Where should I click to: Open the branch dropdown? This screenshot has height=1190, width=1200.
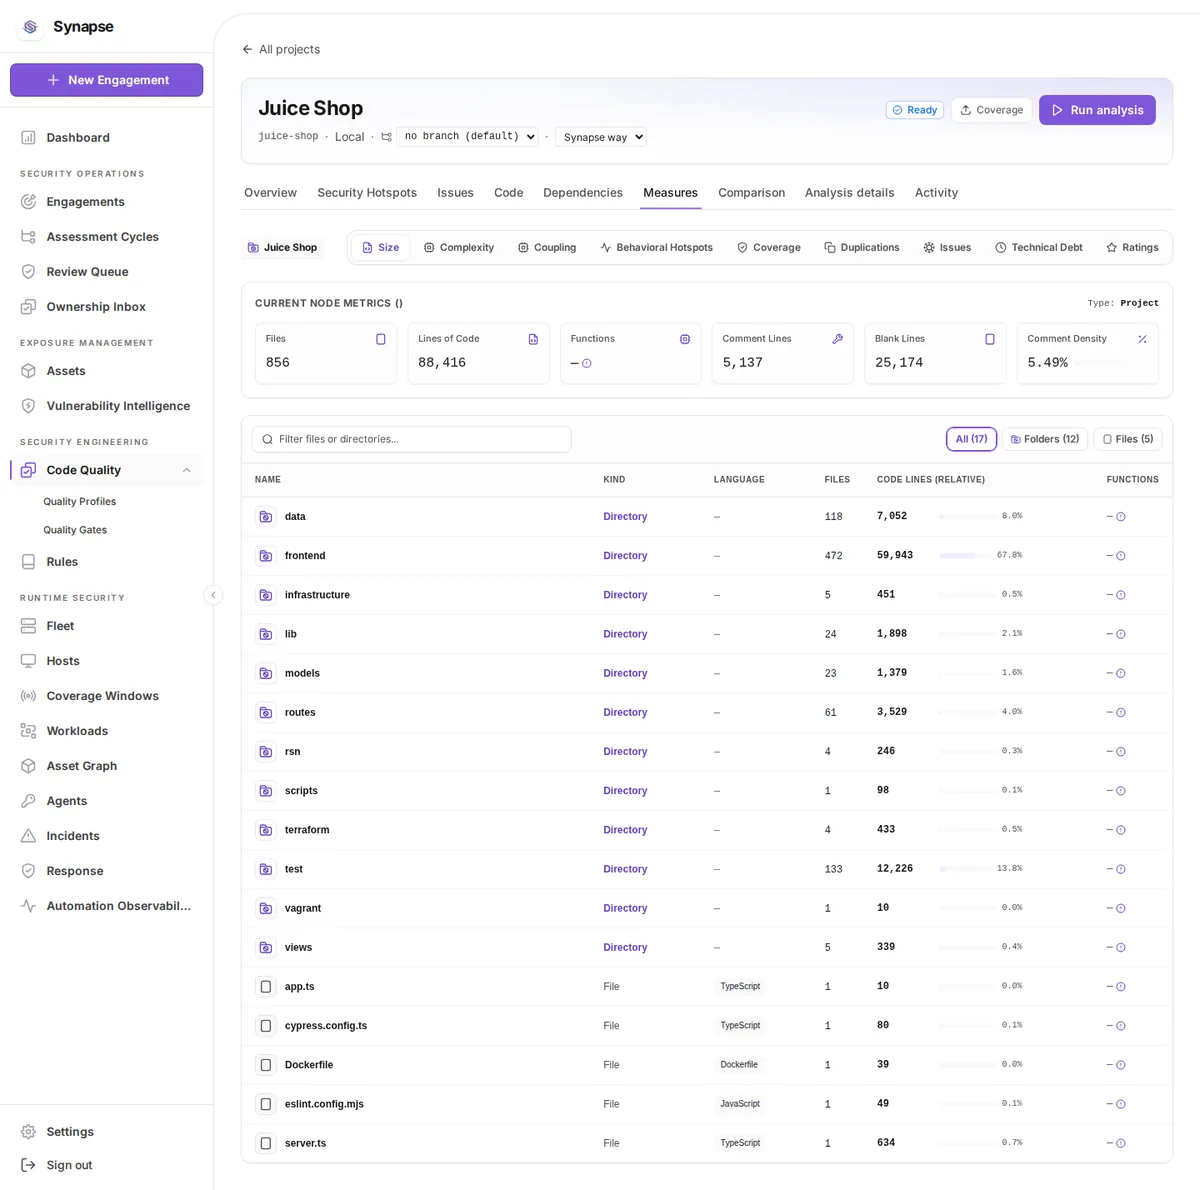[x=468, y=137]
